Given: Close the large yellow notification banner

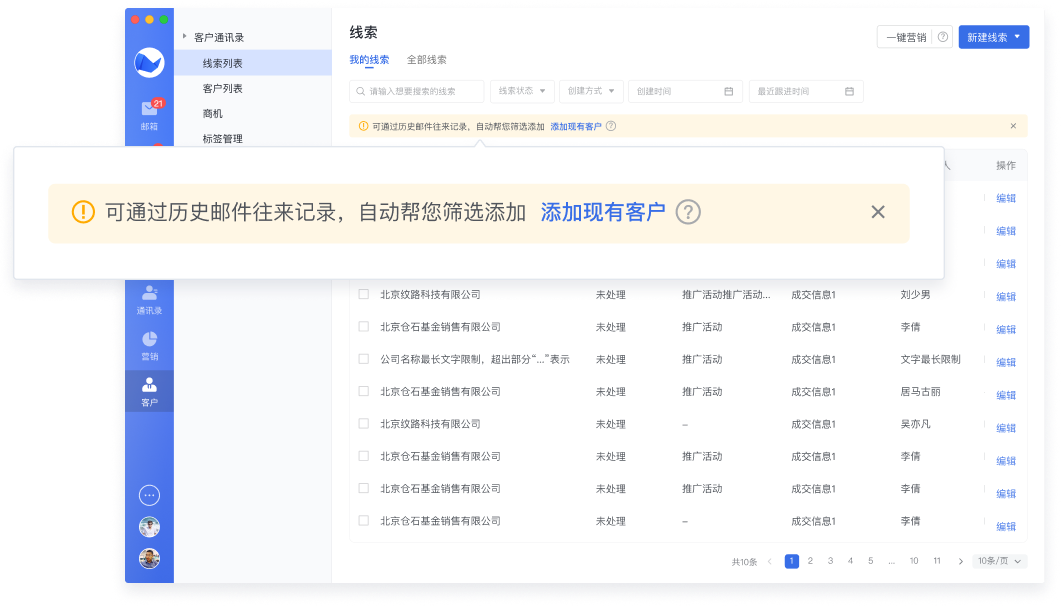Looking at the screenshot, I should pos(878,212).
